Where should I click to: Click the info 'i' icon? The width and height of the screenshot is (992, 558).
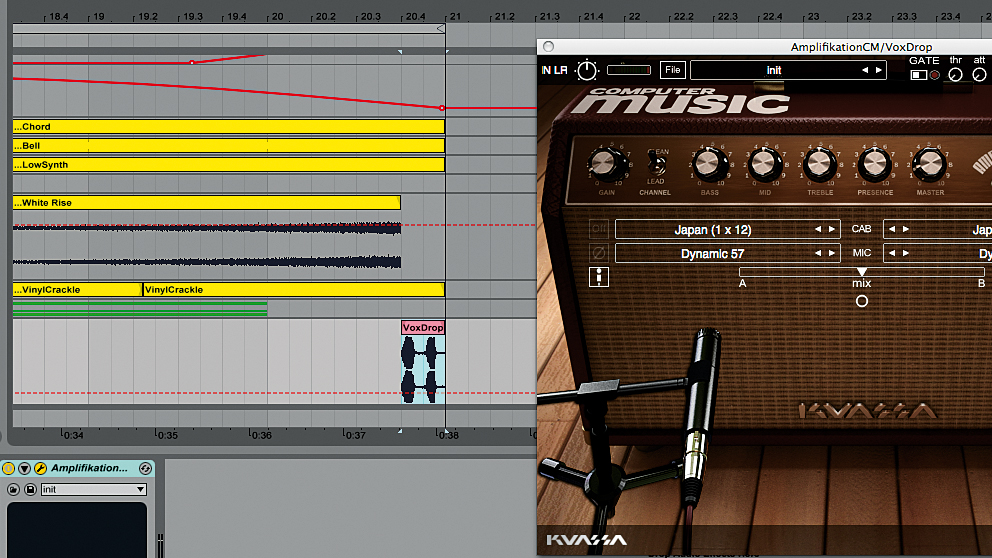pyautogui.click(x=598, y=276)
